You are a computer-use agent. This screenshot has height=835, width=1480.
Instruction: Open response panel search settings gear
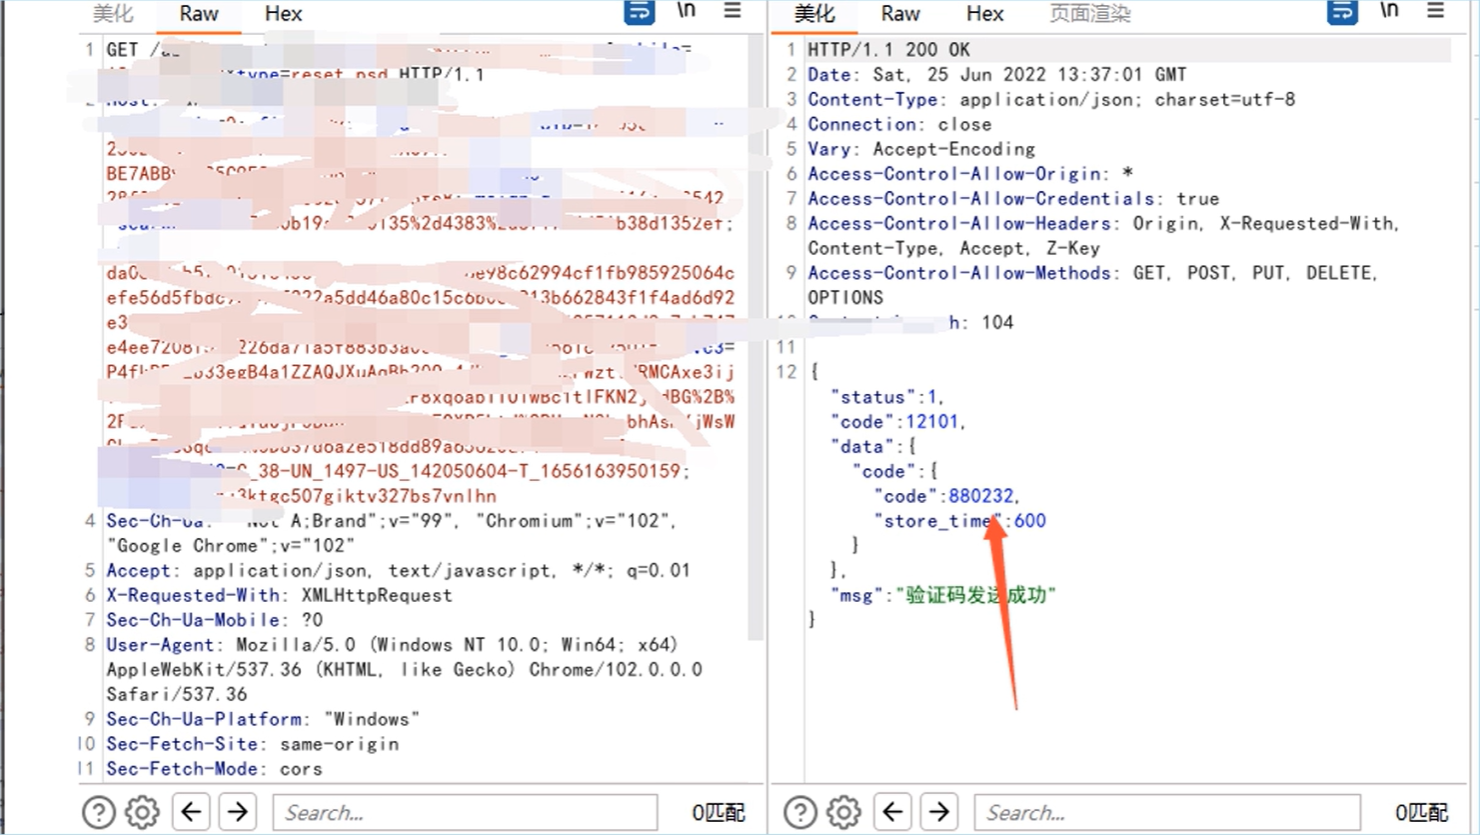coord(844,812)
